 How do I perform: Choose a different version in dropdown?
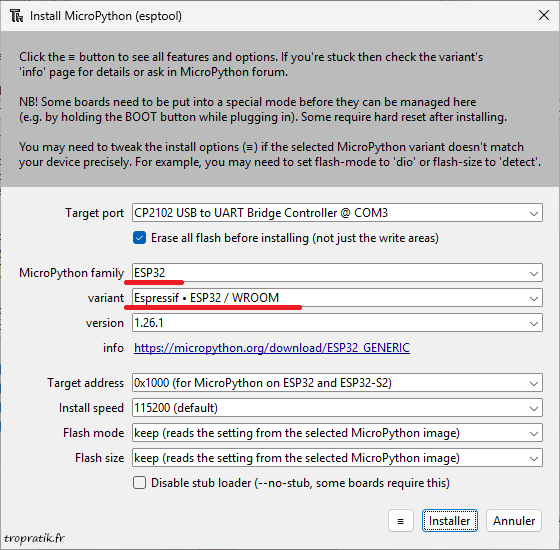pyautogui.click(x=337, y=323)
